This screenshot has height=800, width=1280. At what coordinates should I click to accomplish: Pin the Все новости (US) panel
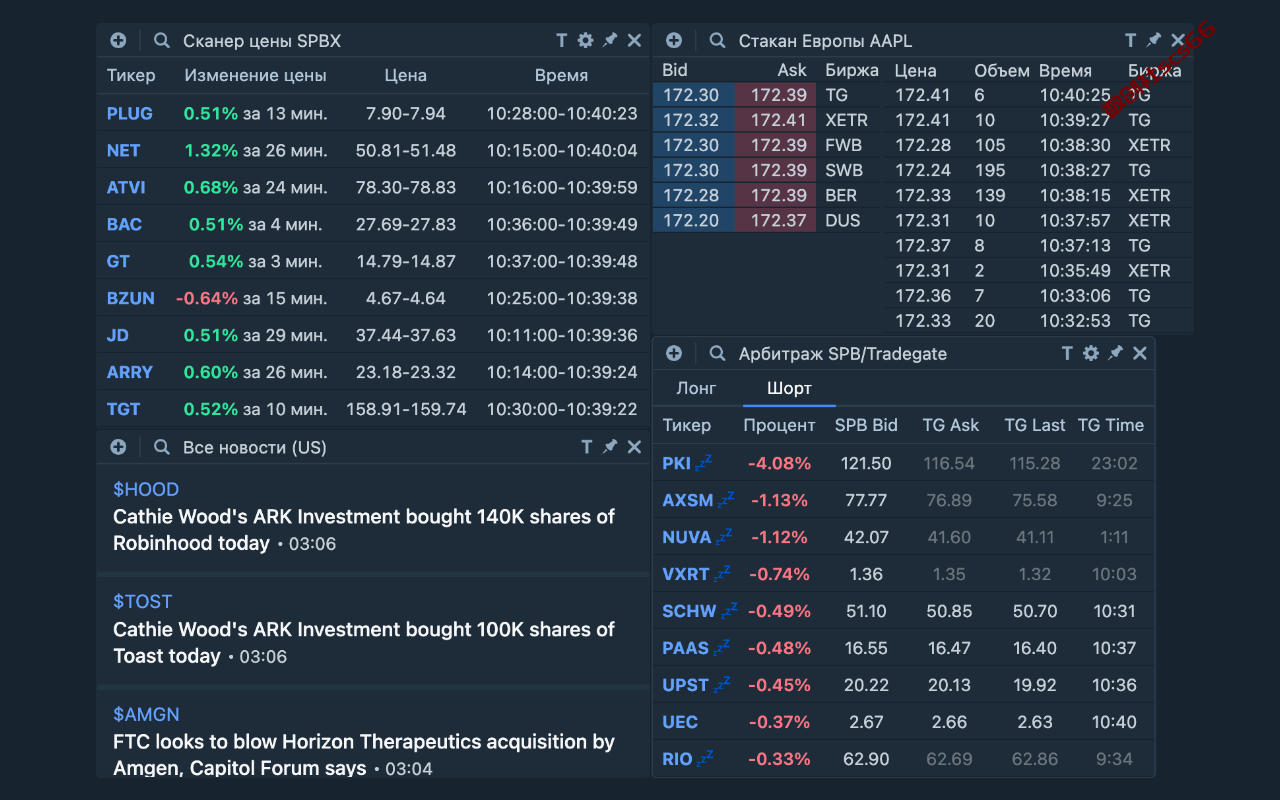(610, 447)
